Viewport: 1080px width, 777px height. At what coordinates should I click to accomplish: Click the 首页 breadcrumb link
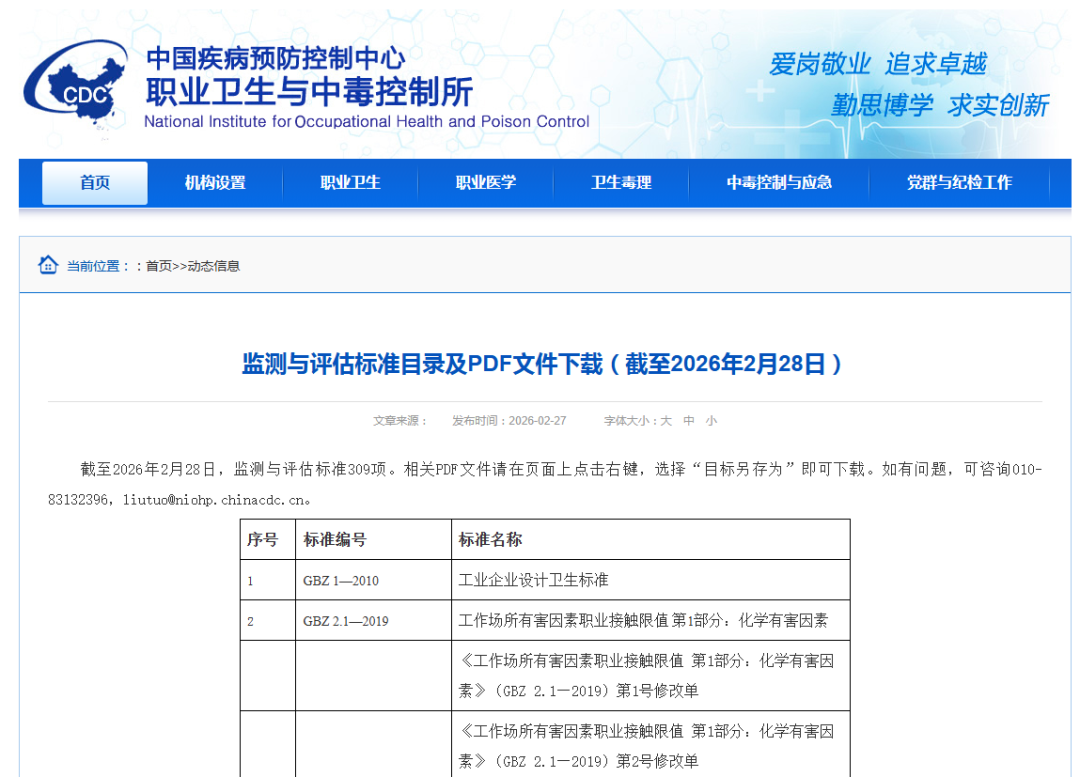[x=158, y=266]
